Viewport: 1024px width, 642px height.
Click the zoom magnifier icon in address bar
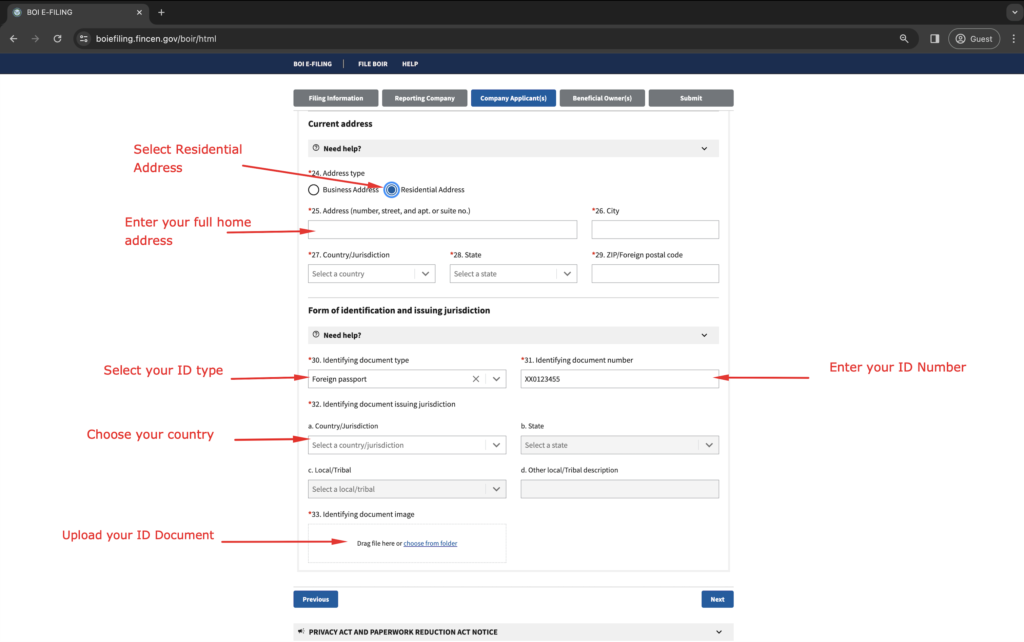coord(904,39)
